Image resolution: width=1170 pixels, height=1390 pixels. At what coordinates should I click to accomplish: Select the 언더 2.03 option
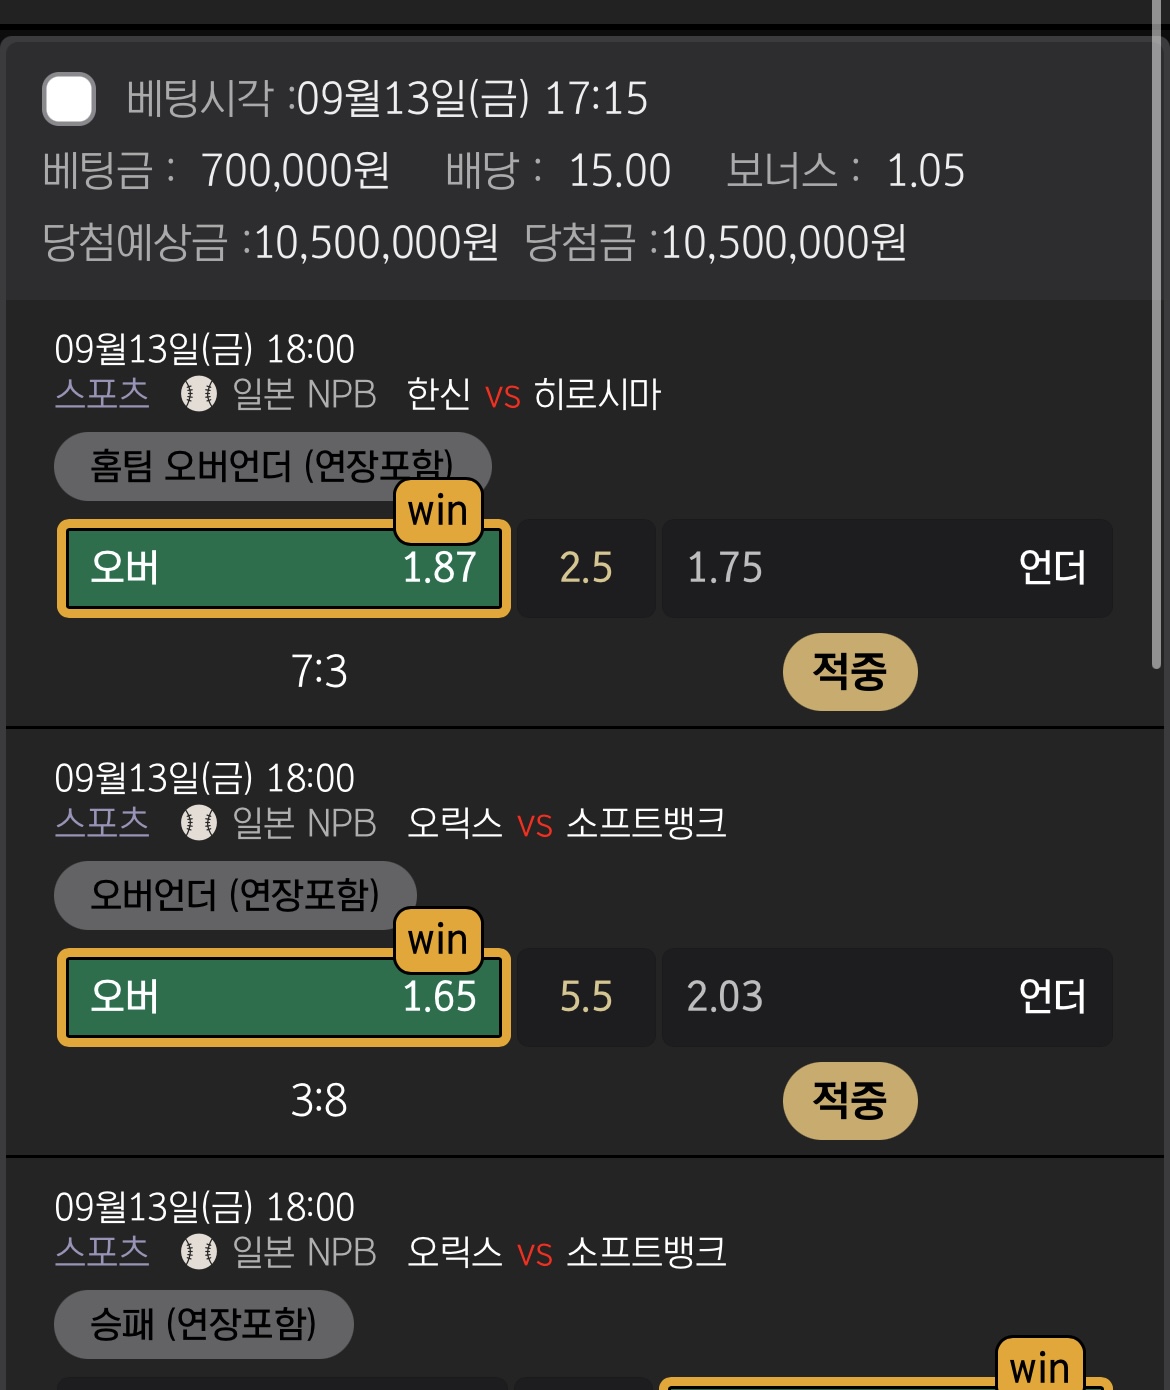coord(886,997)
